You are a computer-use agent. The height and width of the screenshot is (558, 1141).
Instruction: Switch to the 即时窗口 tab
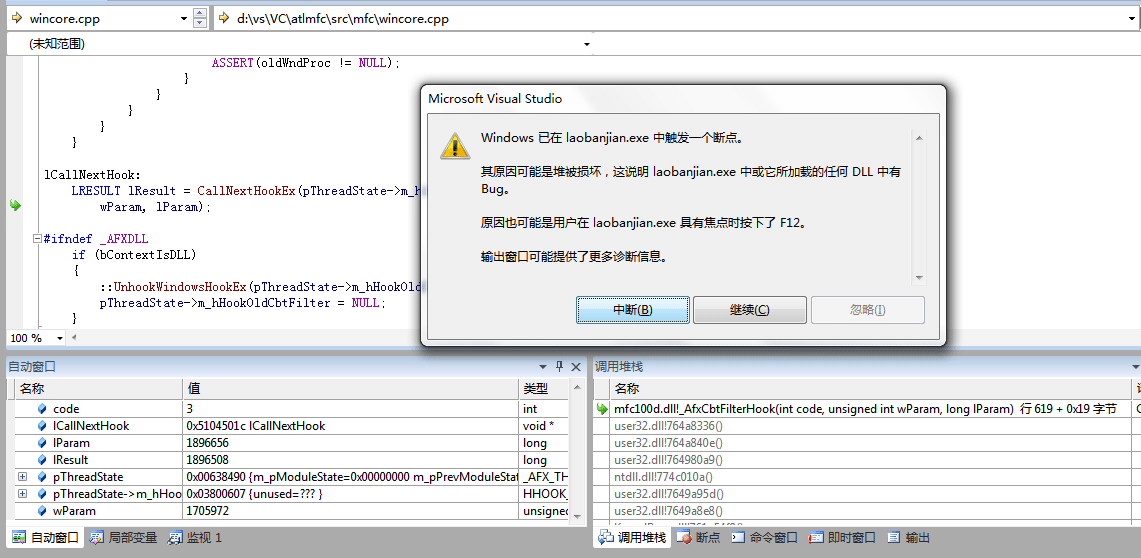point(843,538)
